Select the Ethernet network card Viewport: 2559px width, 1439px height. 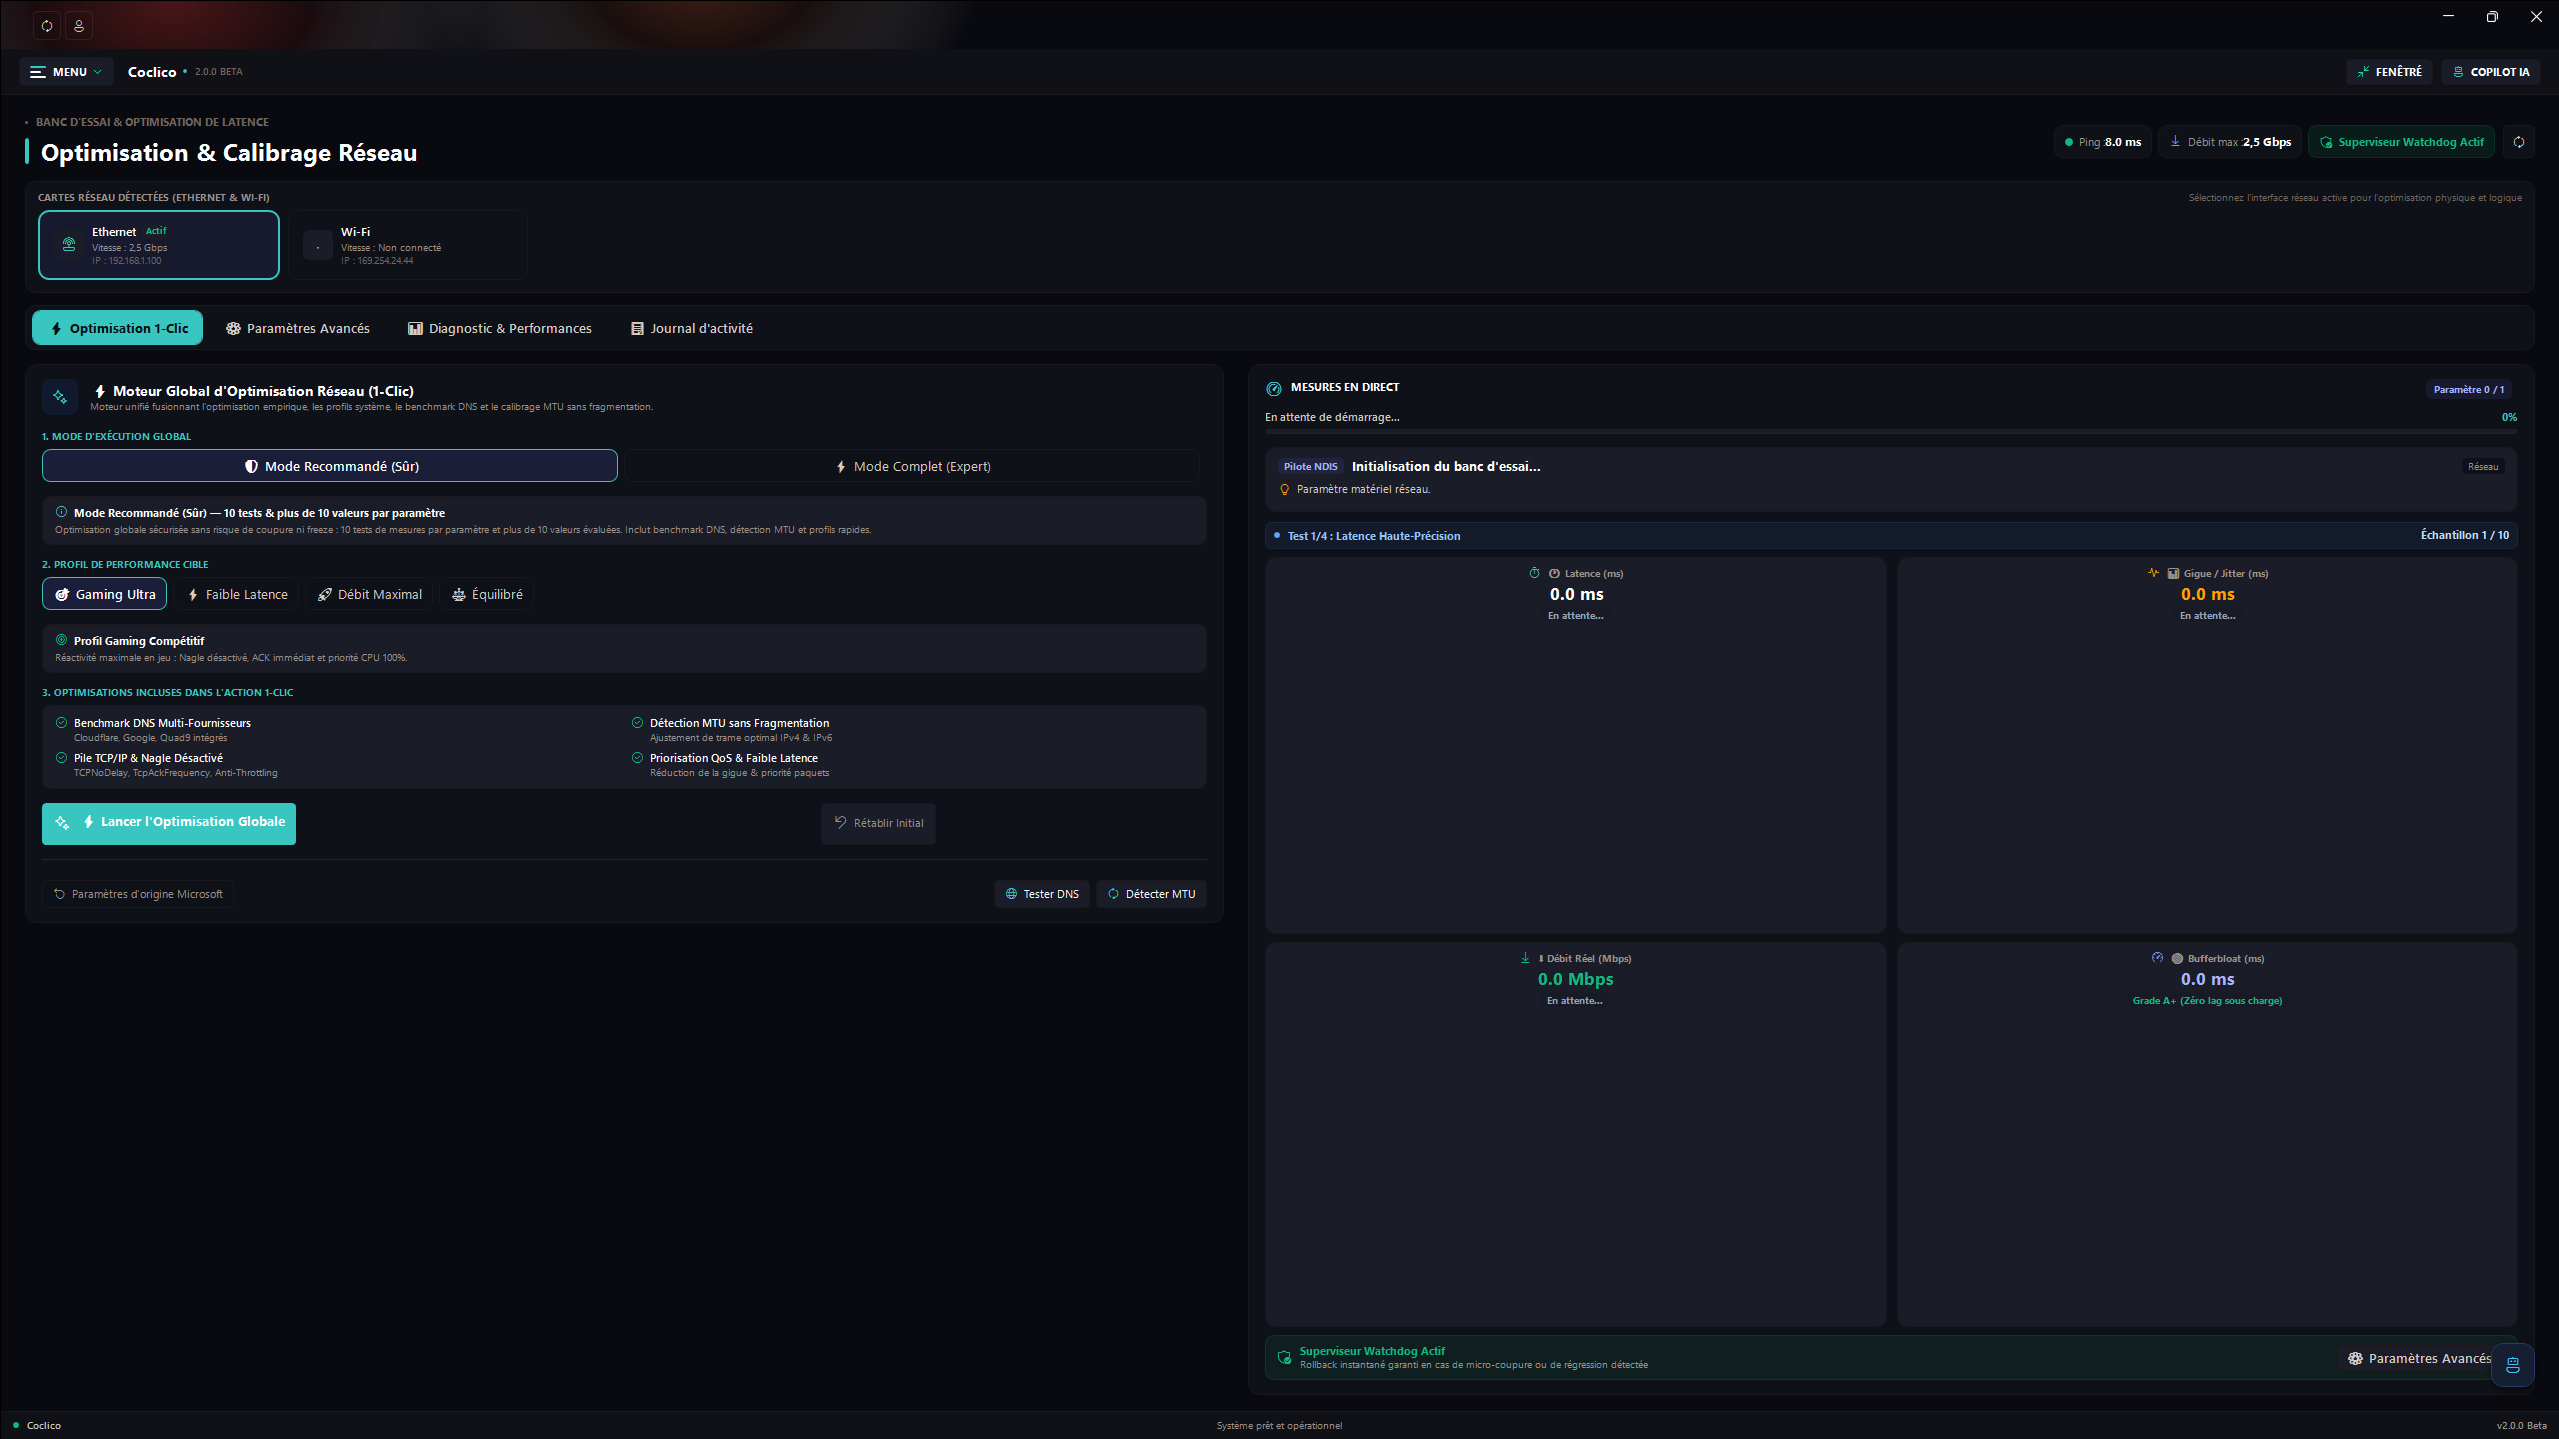(x=159, y=245)
